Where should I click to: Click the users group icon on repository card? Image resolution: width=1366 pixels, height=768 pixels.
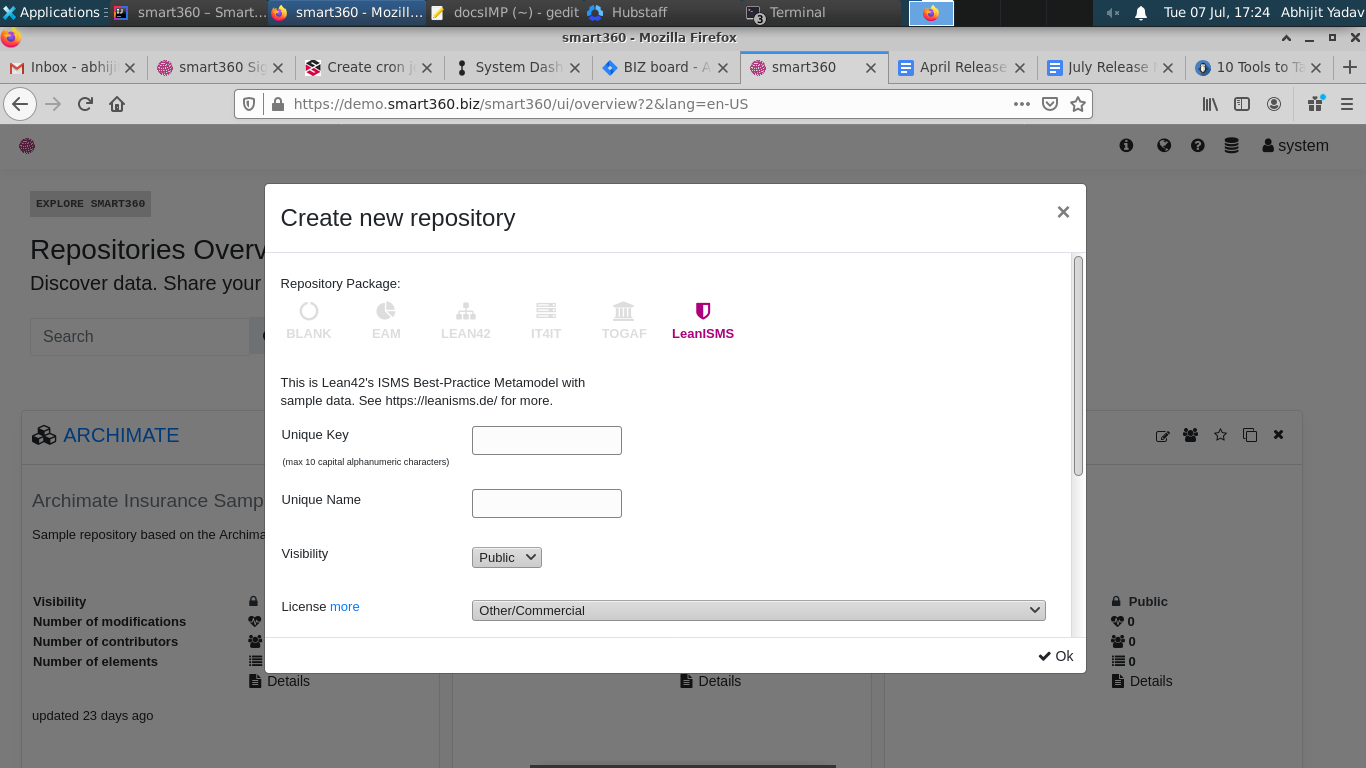1190,435
